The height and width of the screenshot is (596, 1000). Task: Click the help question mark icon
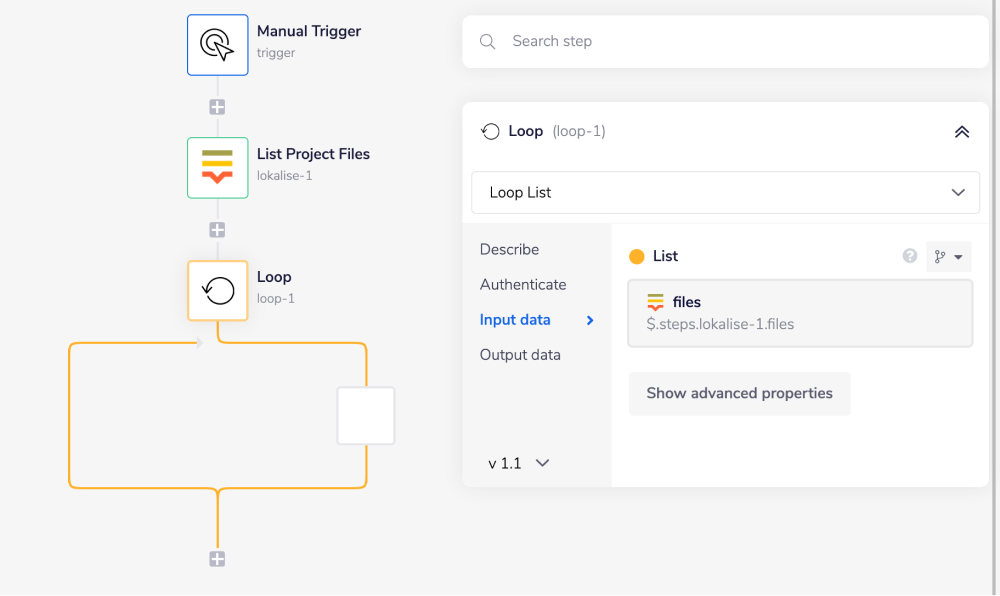(910, 256)
